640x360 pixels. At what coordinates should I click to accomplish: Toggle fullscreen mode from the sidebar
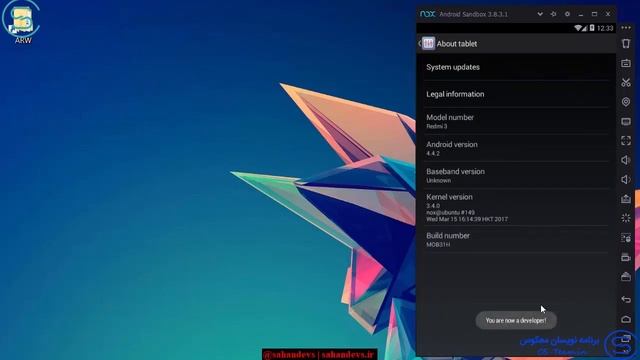pos(626,140)
